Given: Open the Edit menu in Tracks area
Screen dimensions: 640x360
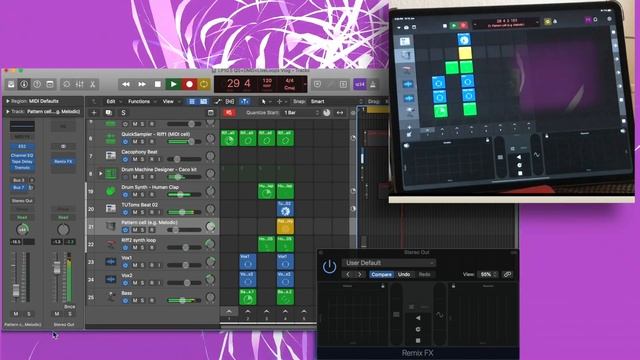Looking at the screenshot, I should (x=111, y=102).
